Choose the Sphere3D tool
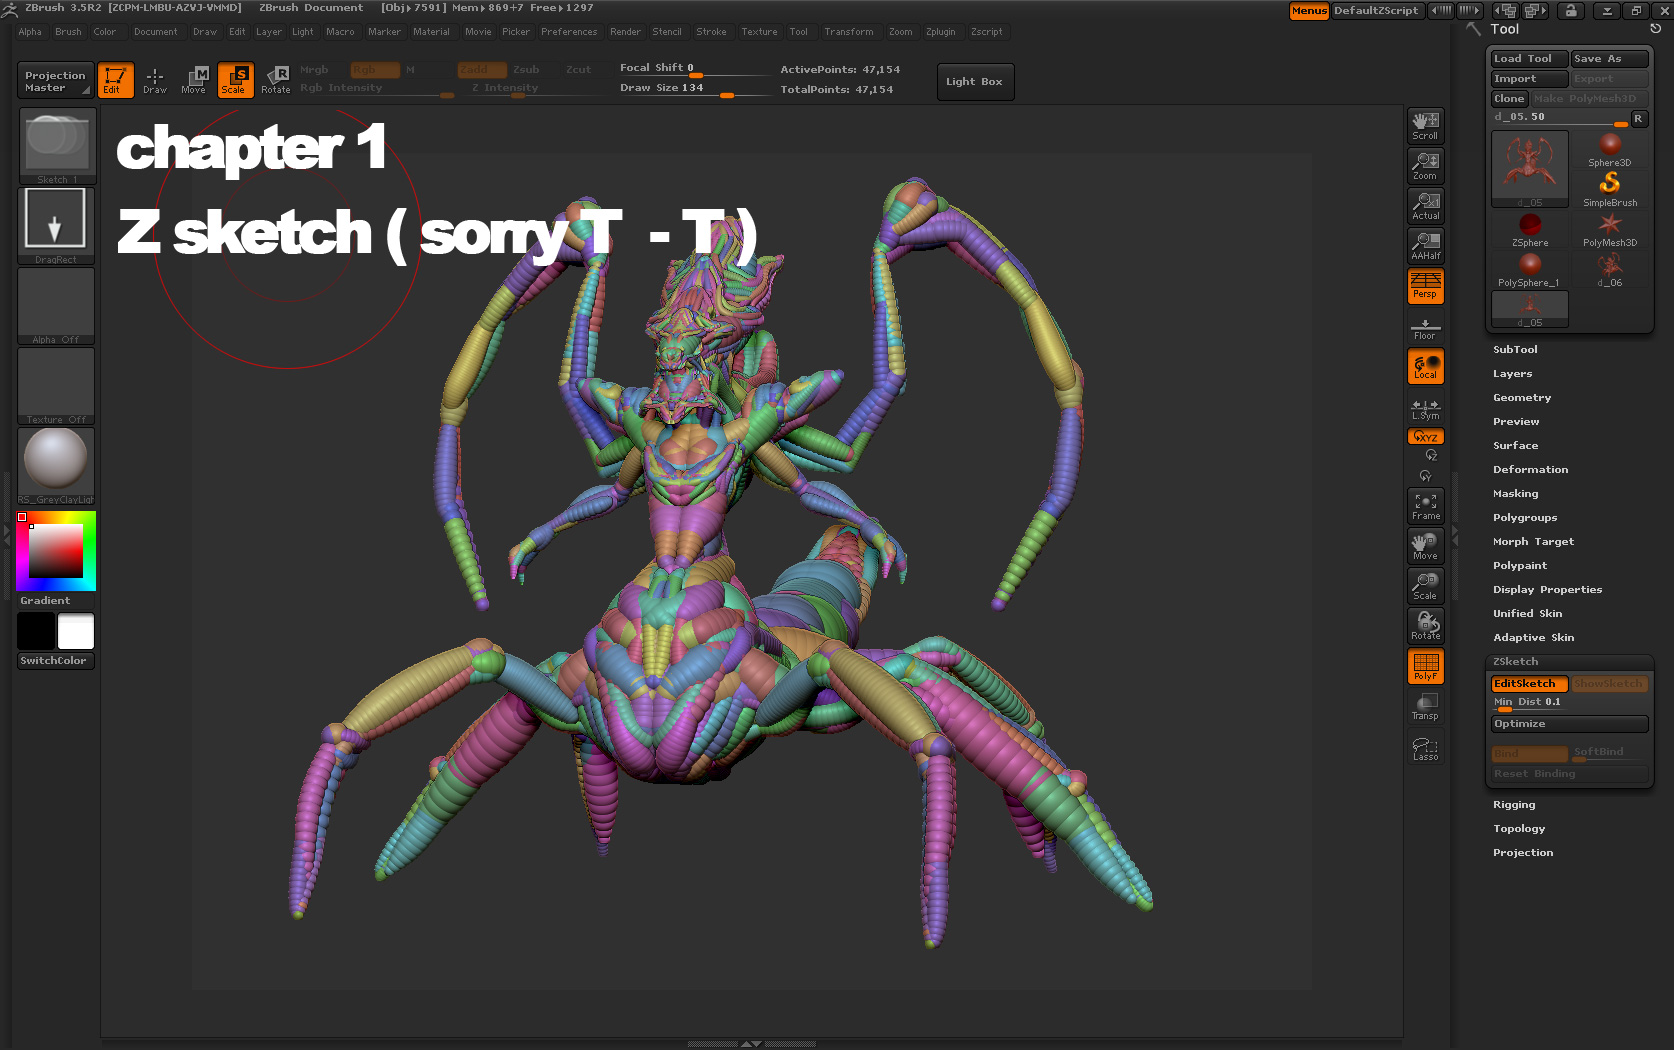 click(1609, 149)
